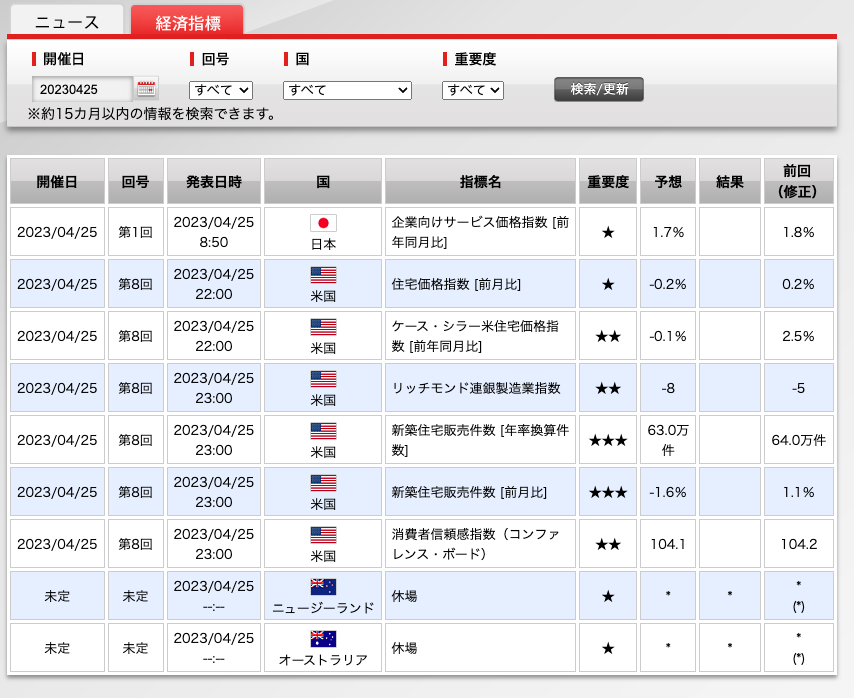Click US flag in Richmond Fed index row
The width and height of the screenshot is (854, 698).
click(x=323, y=379)
